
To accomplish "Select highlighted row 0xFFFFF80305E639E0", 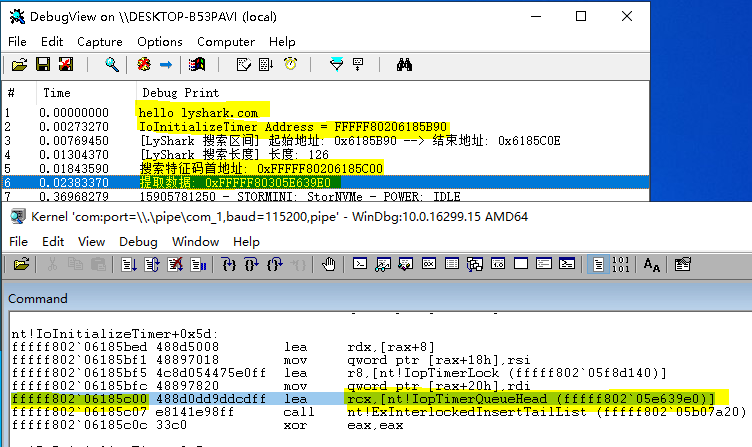I will [326, 182].
